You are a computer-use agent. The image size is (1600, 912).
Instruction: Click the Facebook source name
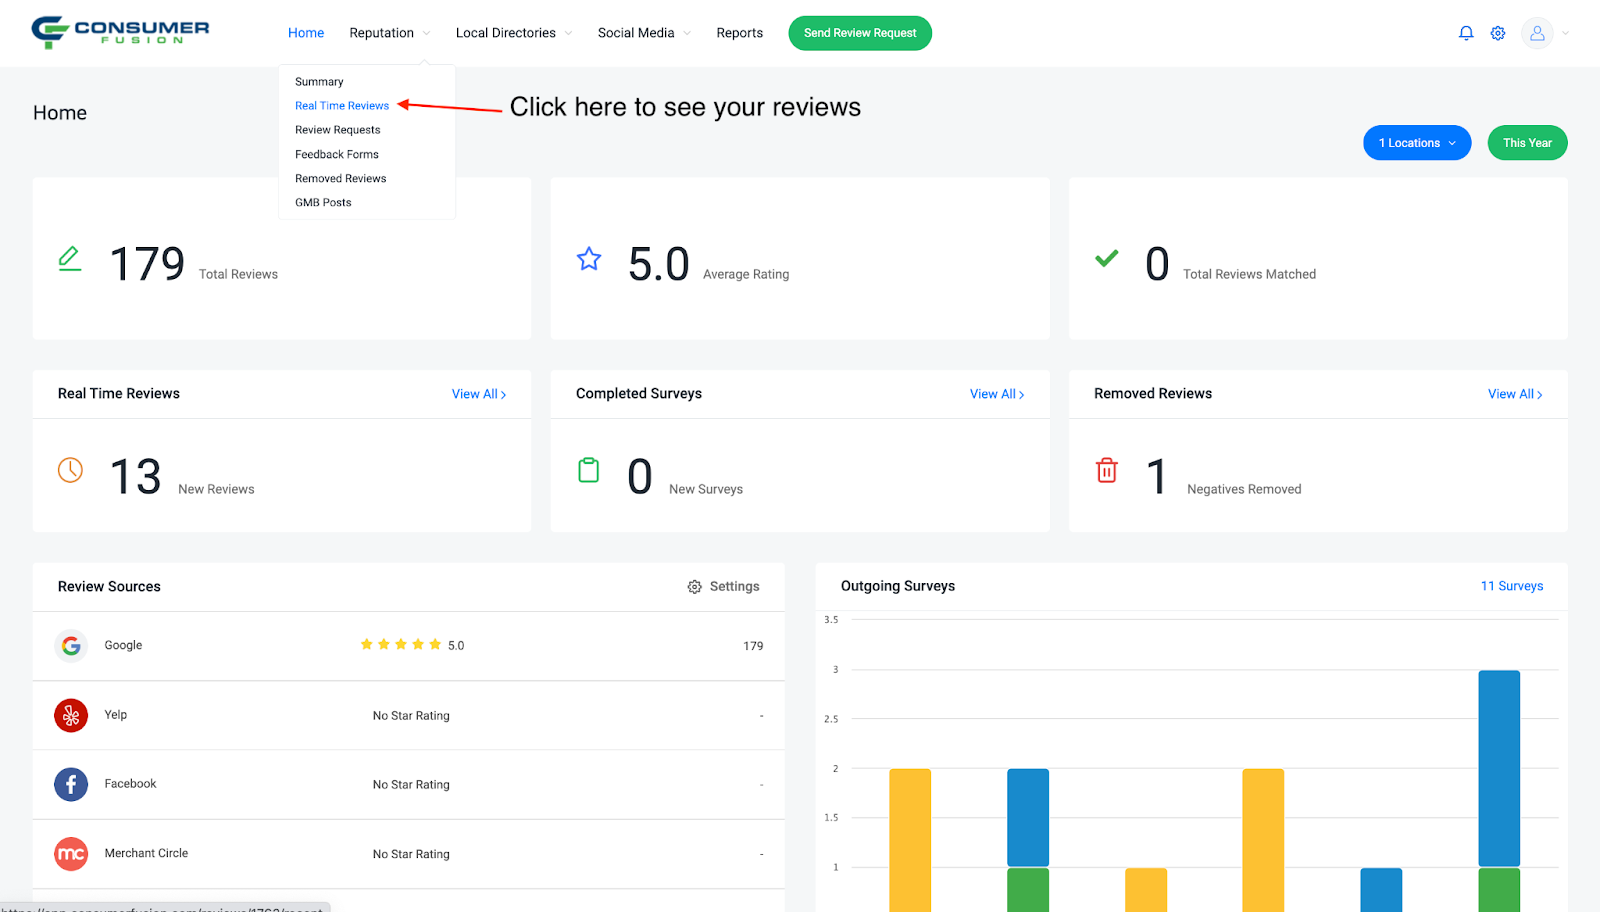coord(130,784)
